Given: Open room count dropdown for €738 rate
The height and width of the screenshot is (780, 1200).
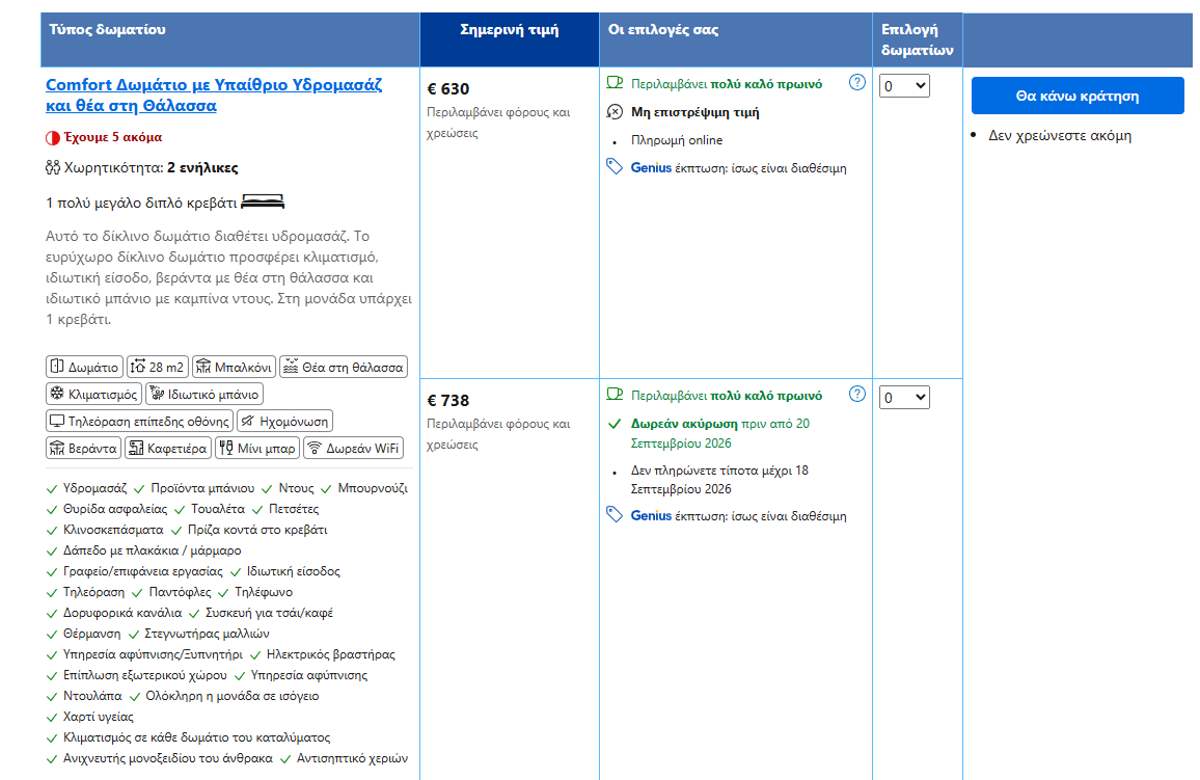Looking at the screenshot, I should pyautogui.click(x=904, y=398).
